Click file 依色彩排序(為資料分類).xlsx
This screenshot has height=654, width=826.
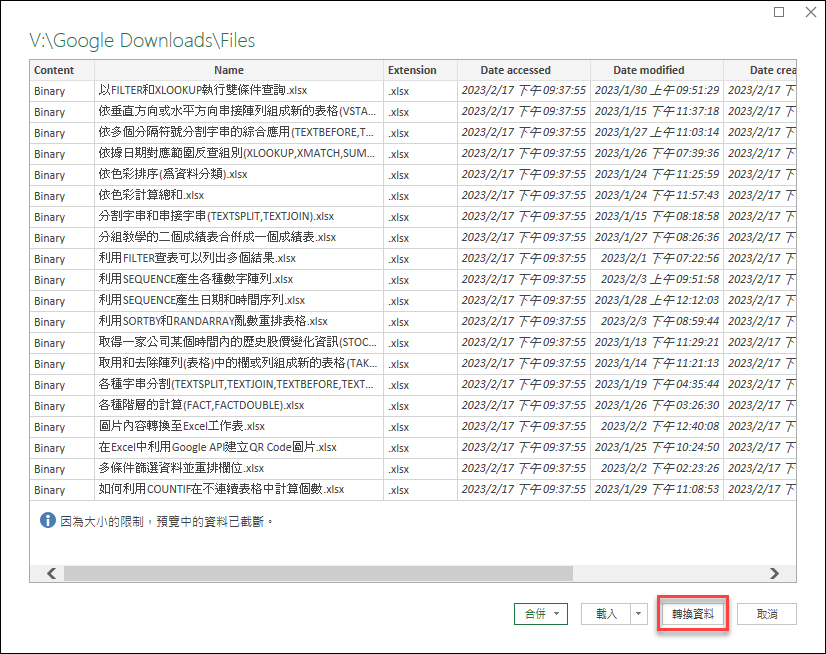click(173, 174)
